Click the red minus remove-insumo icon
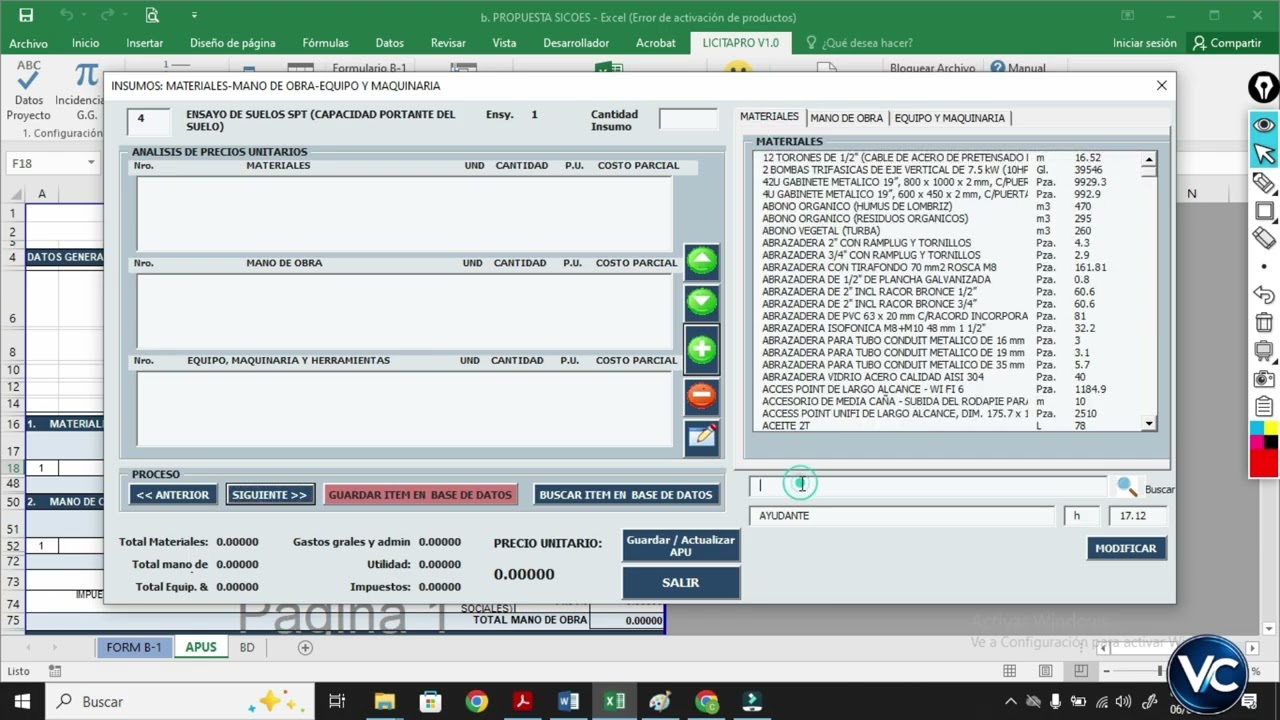Image resolution: width=1280 pixels, height=720 pixels. pyautogui.click(x=702, y=395)
